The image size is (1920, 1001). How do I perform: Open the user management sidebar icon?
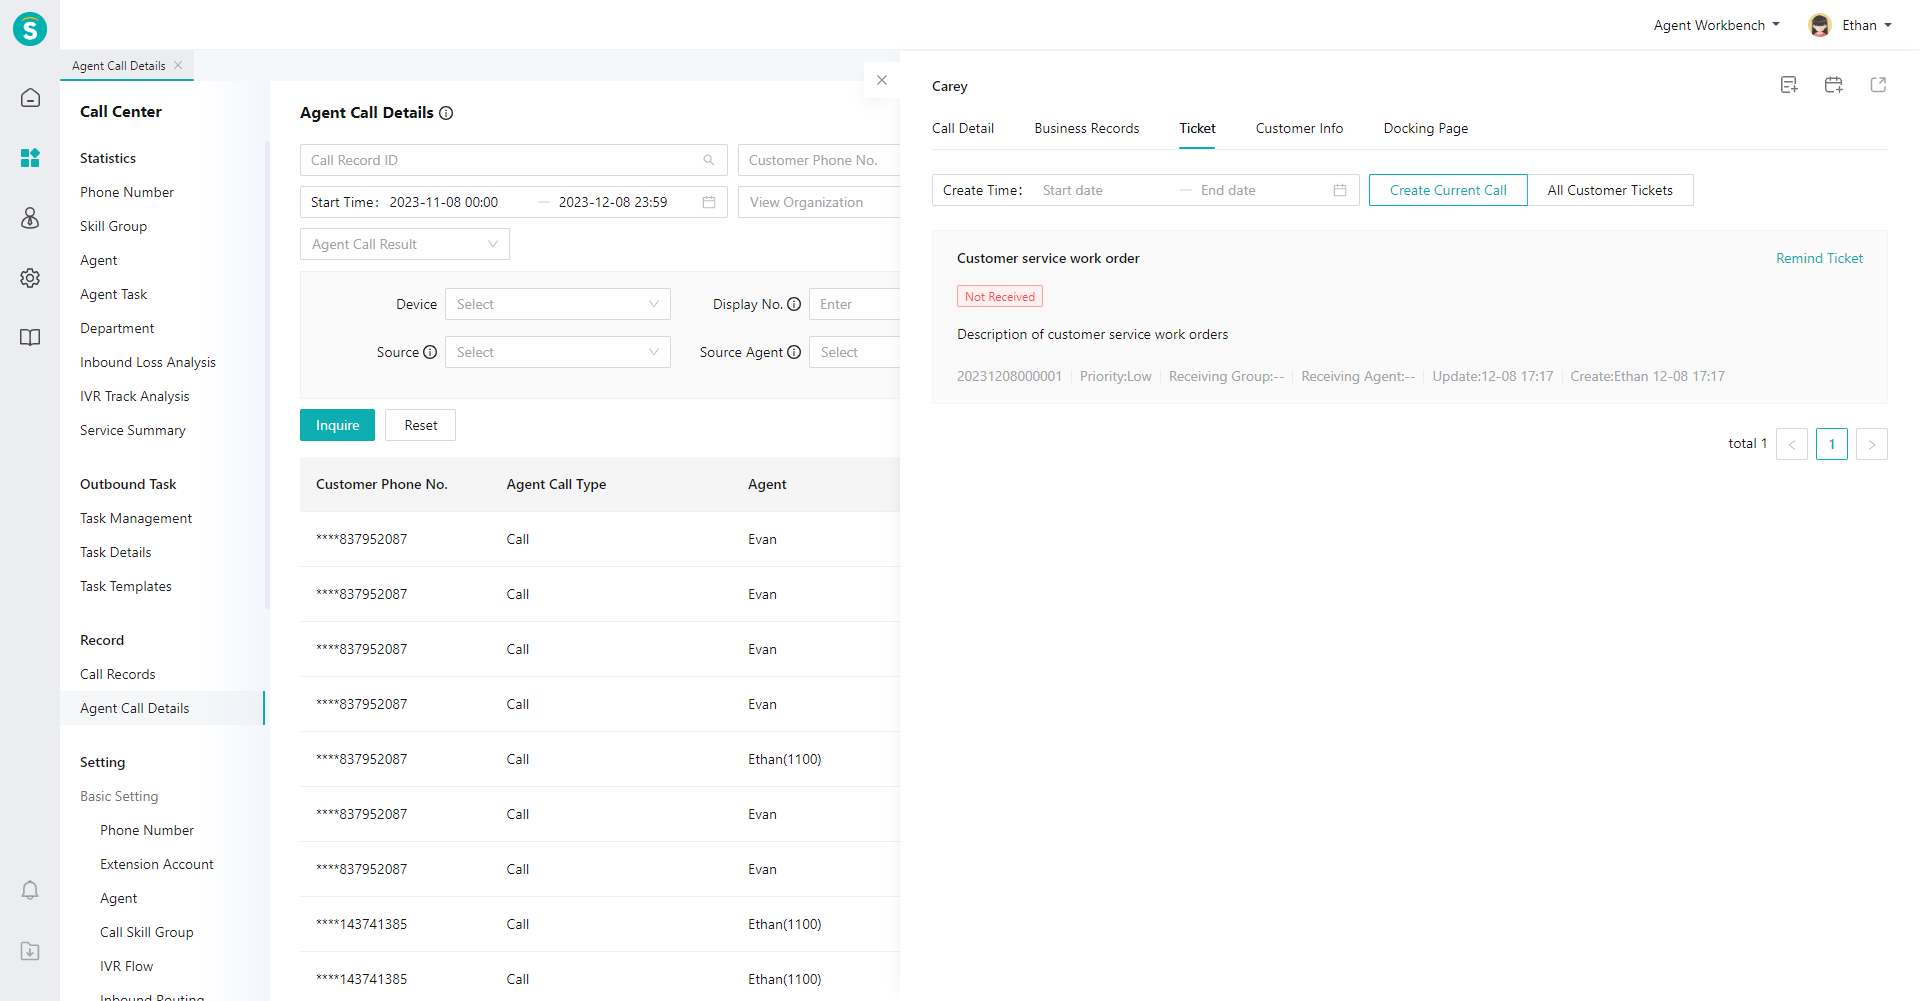pyautogui.click(x=30, y=218)
